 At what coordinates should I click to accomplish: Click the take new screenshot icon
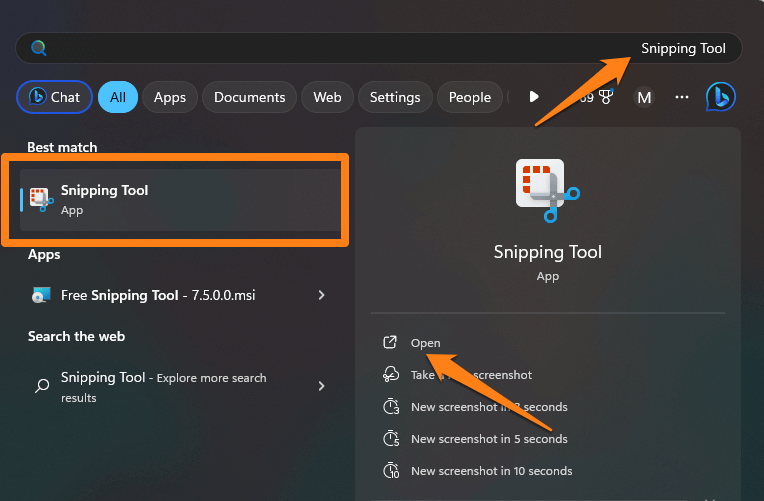[391, 374]
